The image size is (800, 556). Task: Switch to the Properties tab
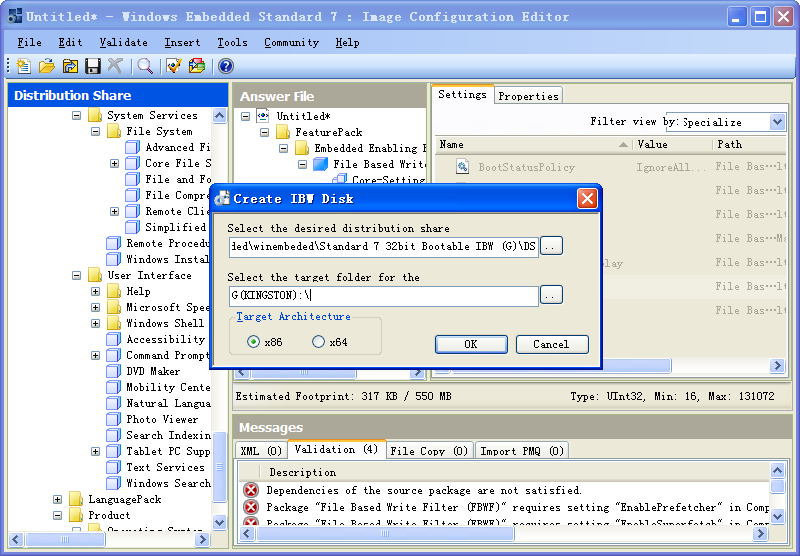point(528,96)
